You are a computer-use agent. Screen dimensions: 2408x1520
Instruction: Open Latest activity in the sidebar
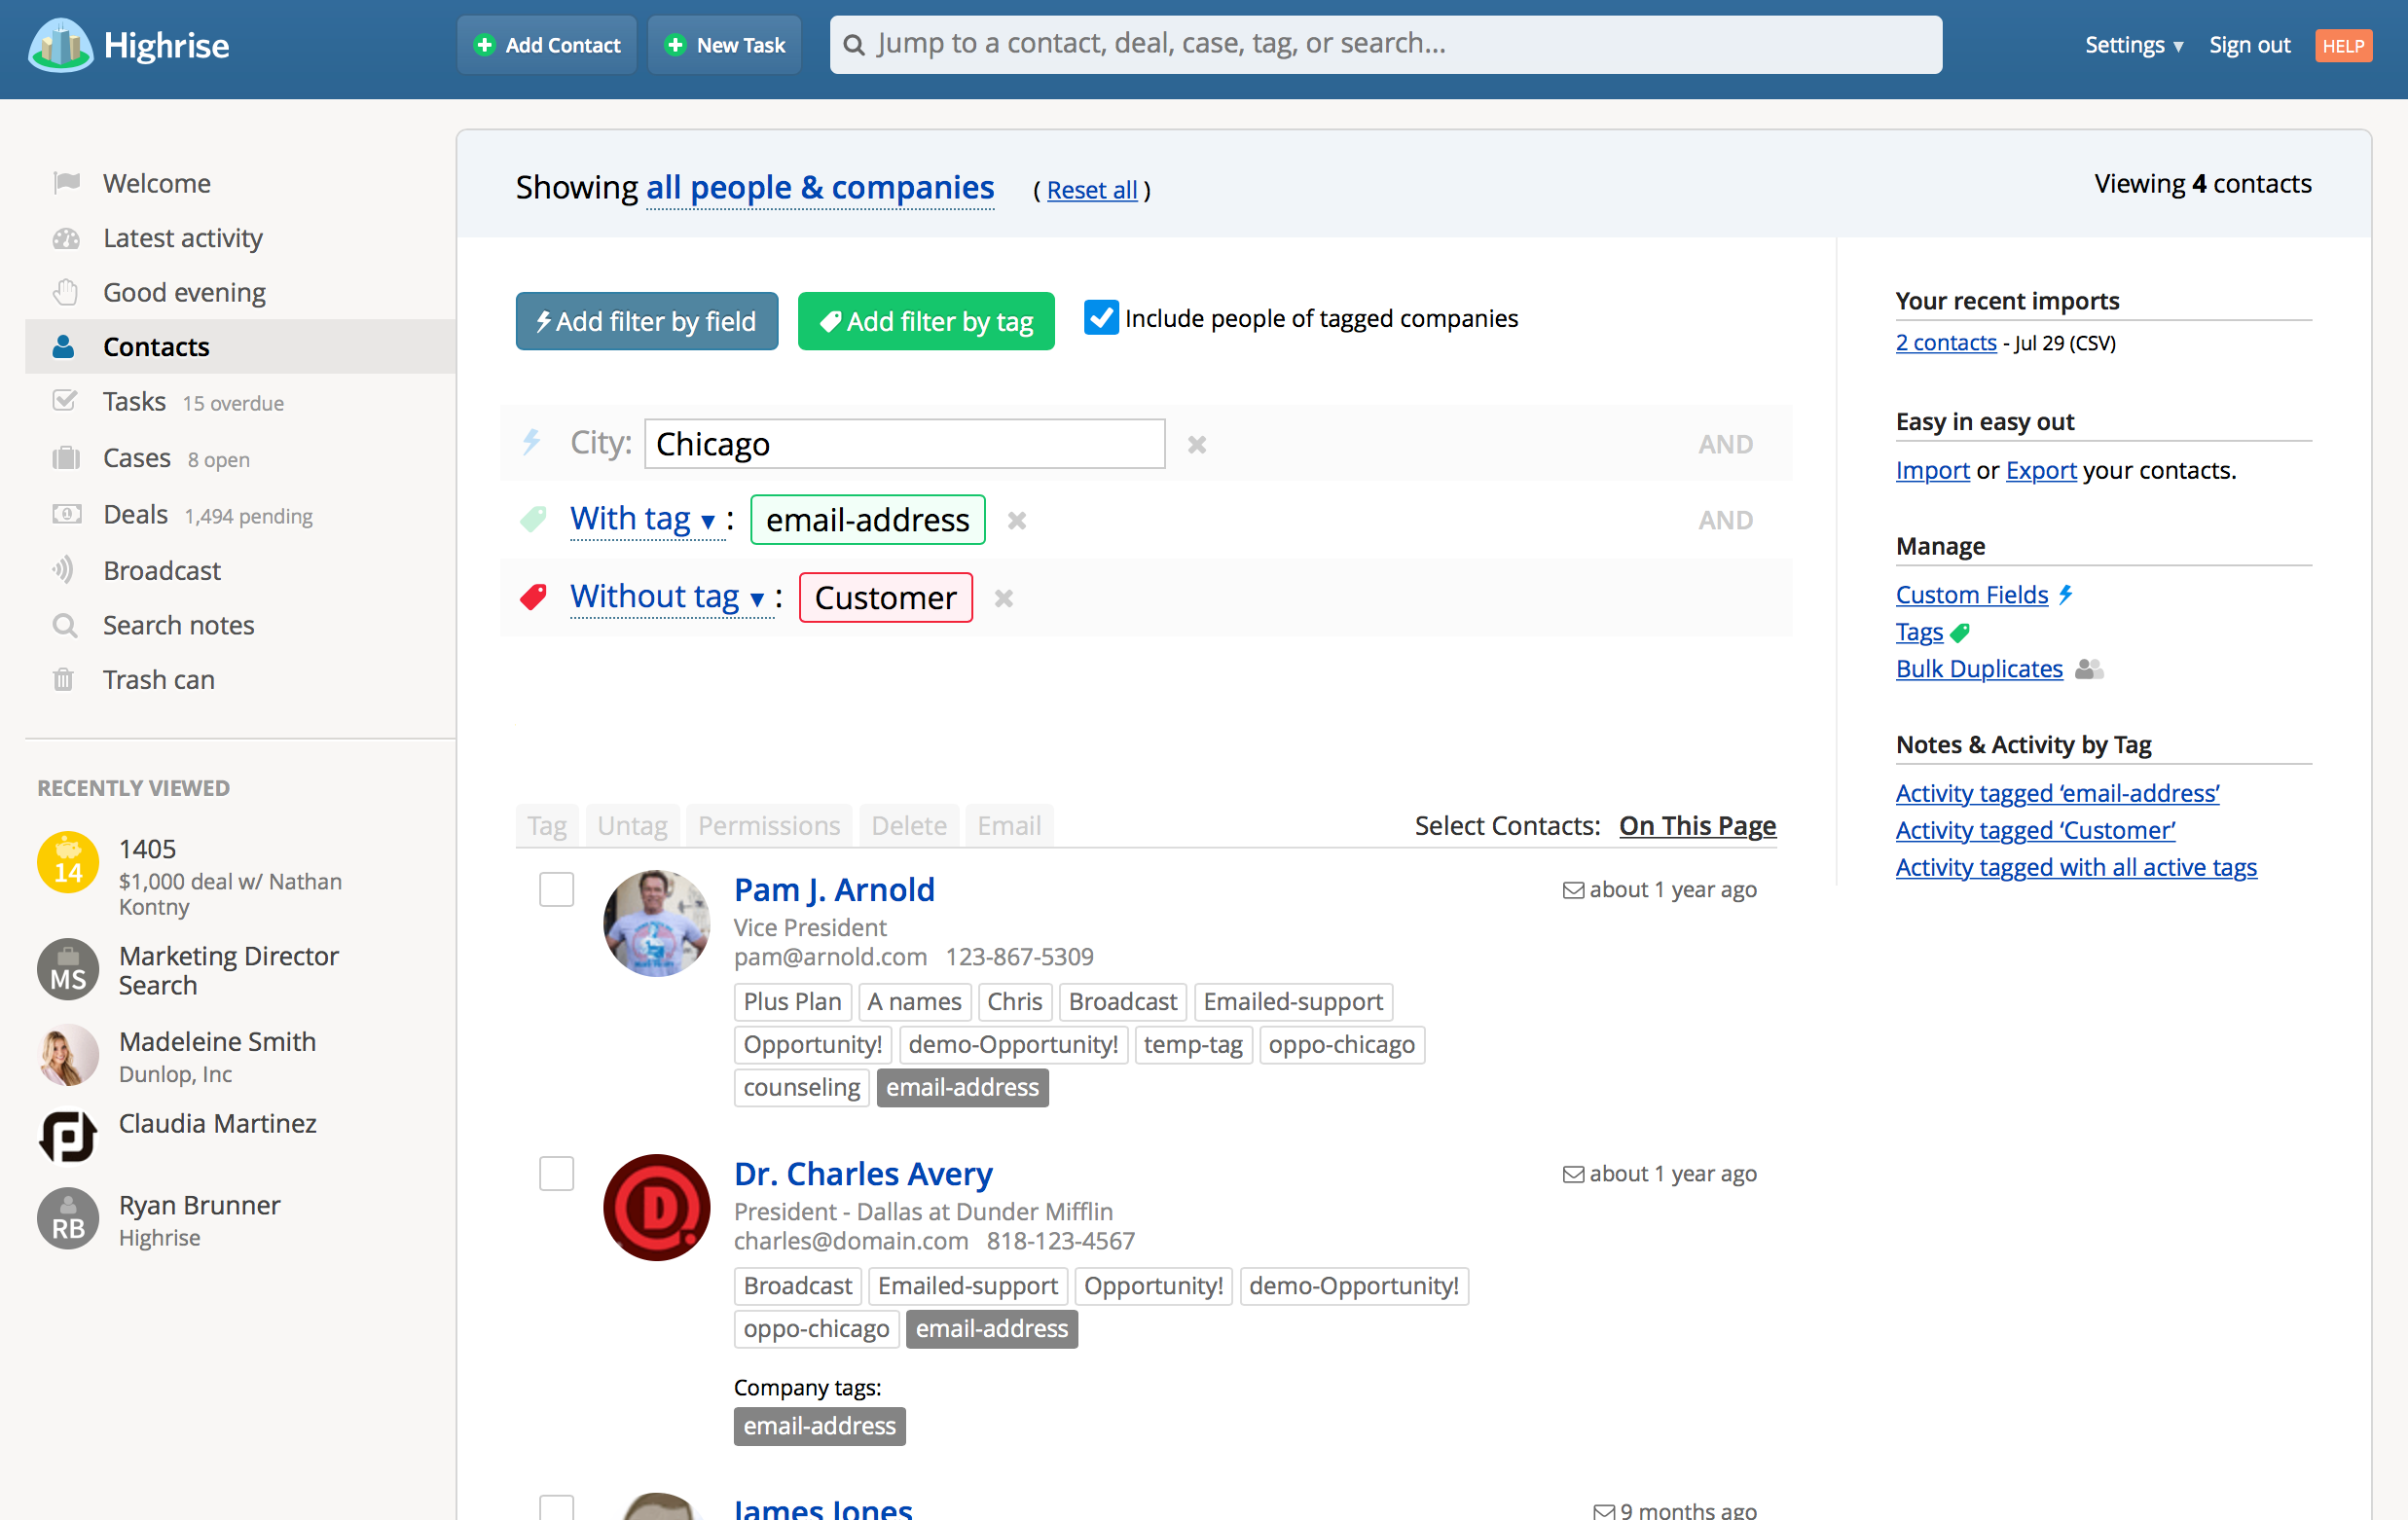coord(183,238)
